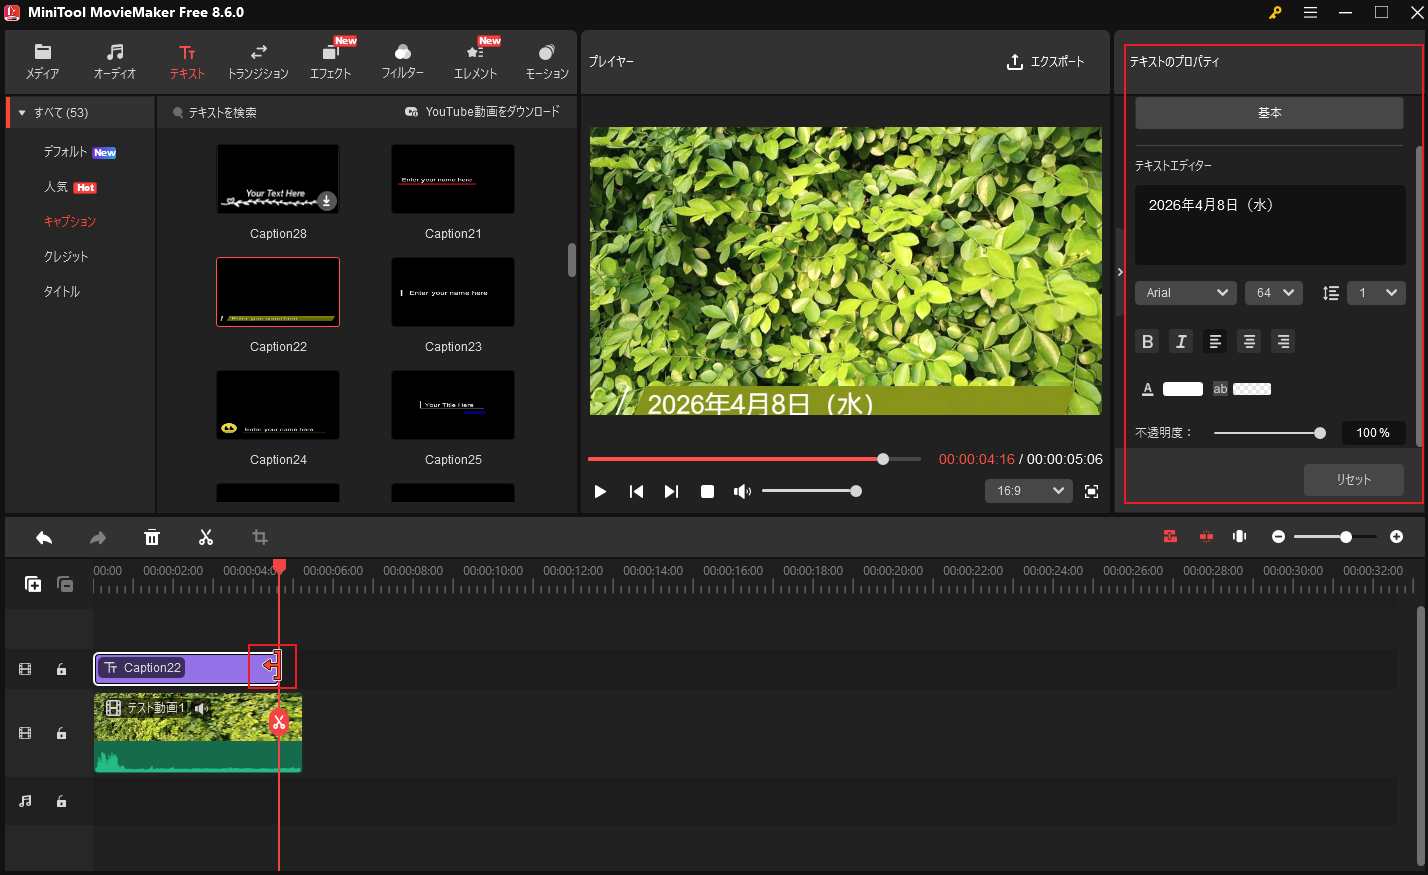Select the split (scissors) tool on the timeline toolbar
The image size is (1428, 875).
[206, 537]
